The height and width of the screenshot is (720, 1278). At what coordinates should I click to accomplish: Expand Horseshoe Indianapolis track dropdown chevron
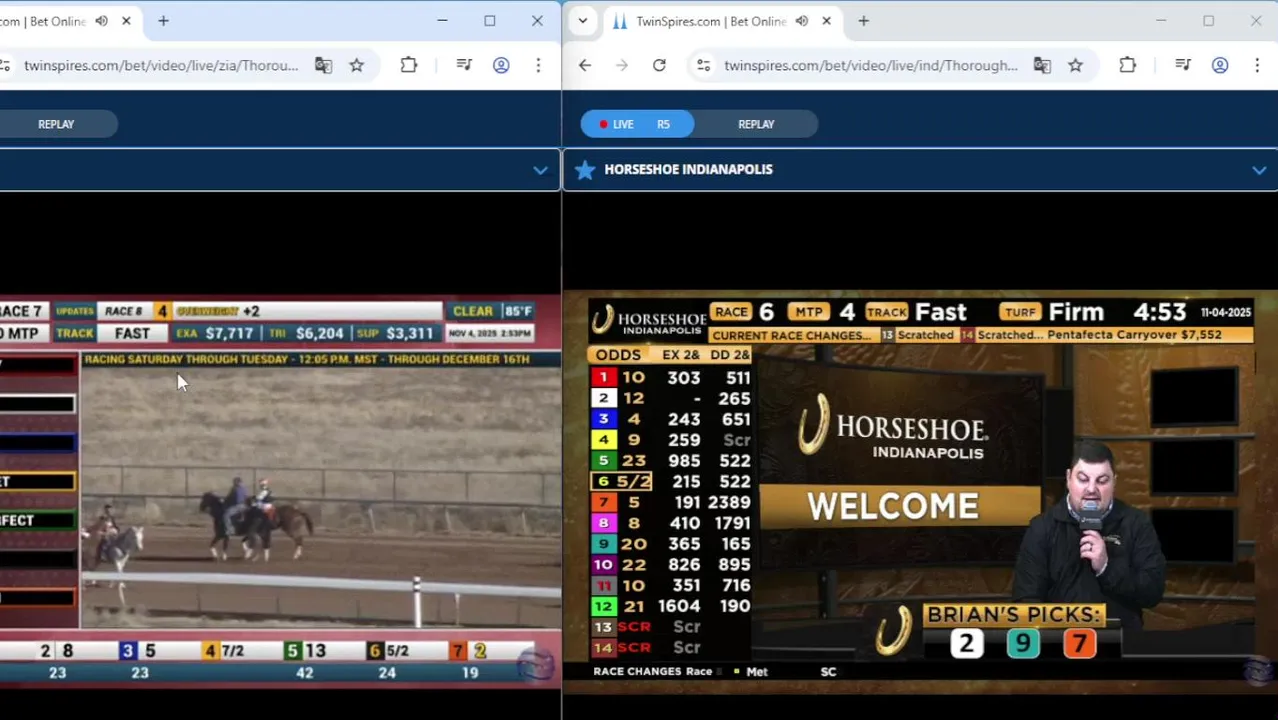(x=1259, y=170)
